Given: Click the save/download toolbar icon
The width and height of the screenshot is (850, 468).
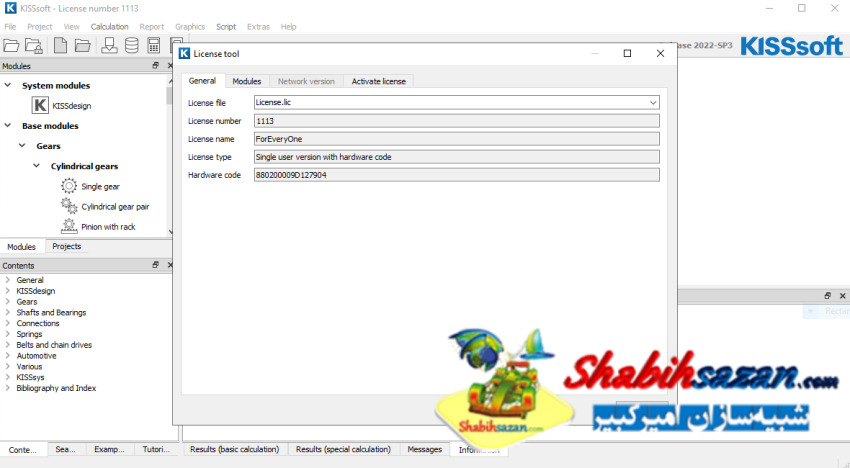Looking at the screenshot, I should click(x=108, y=45).
